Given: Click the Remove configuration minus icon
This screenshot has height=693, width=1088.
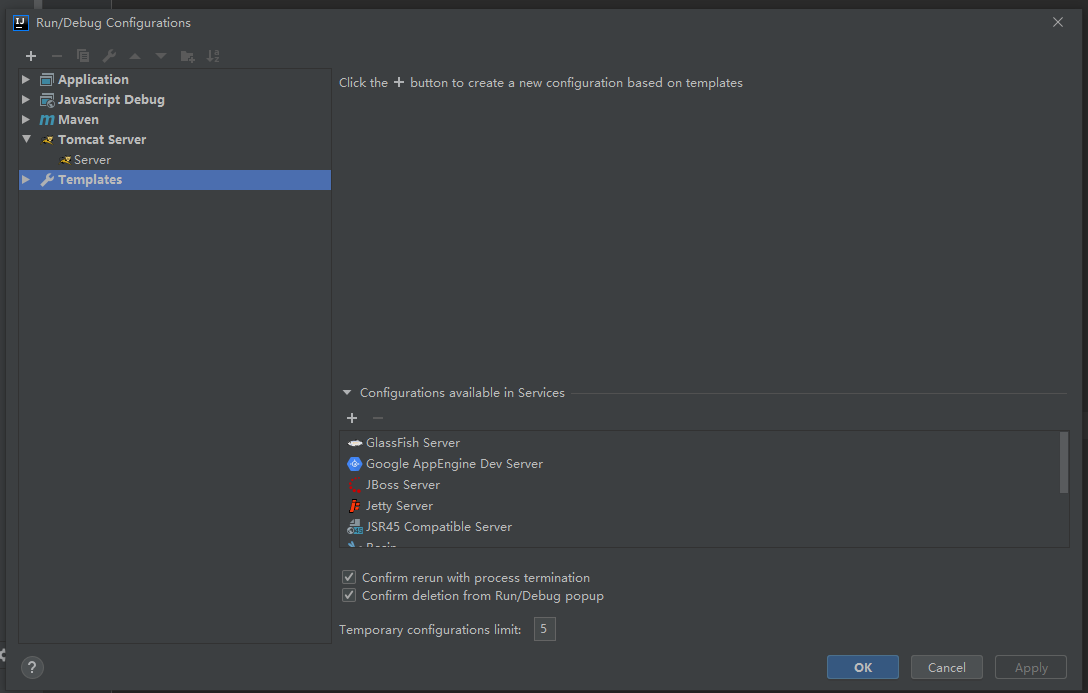Looking at the screenshot, I should [x=56, y=56].
